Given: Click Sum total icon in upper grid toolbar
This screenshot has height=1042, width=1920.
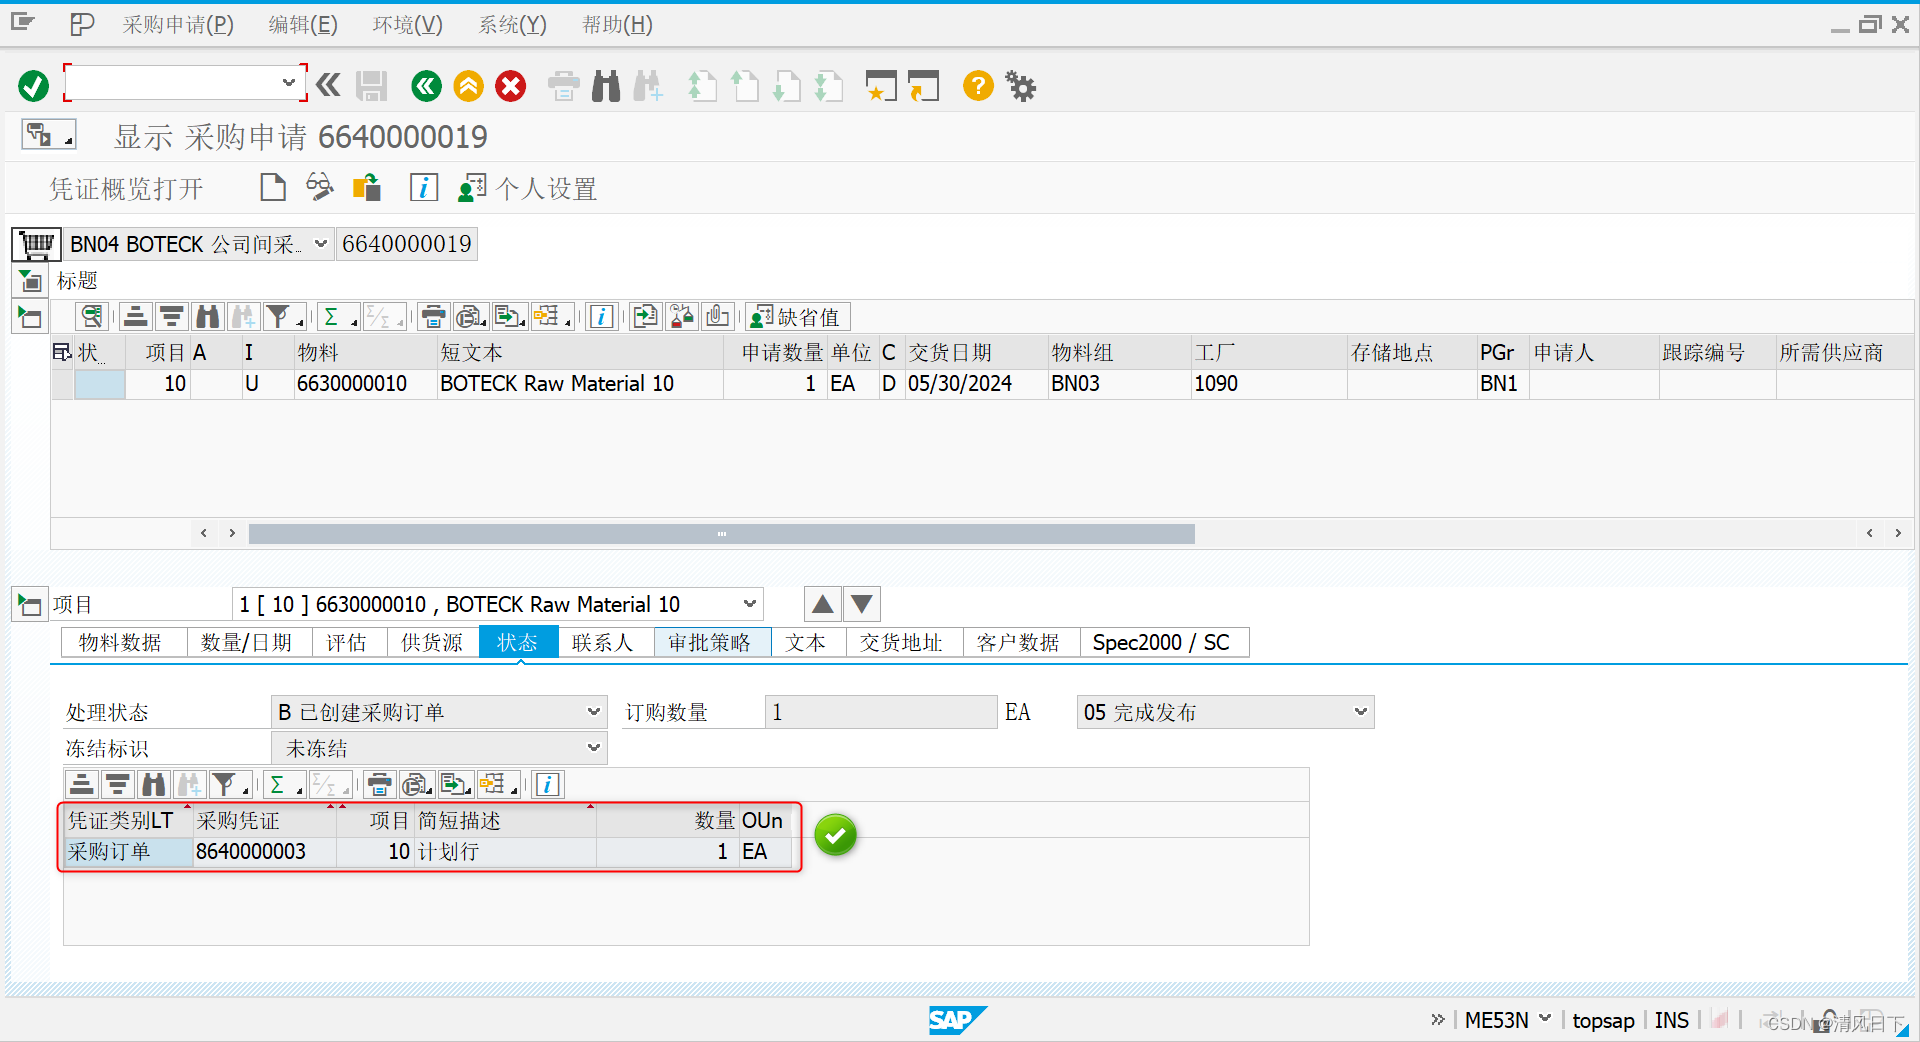Looking at the screenshot, I should 336,317.
